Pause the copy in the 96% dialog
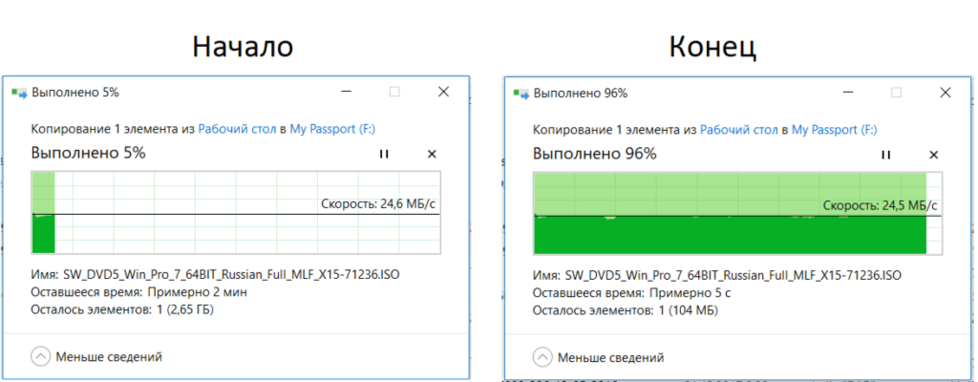Screen dimensions: 978x382 pyautogui.click(x=885, y=155)
